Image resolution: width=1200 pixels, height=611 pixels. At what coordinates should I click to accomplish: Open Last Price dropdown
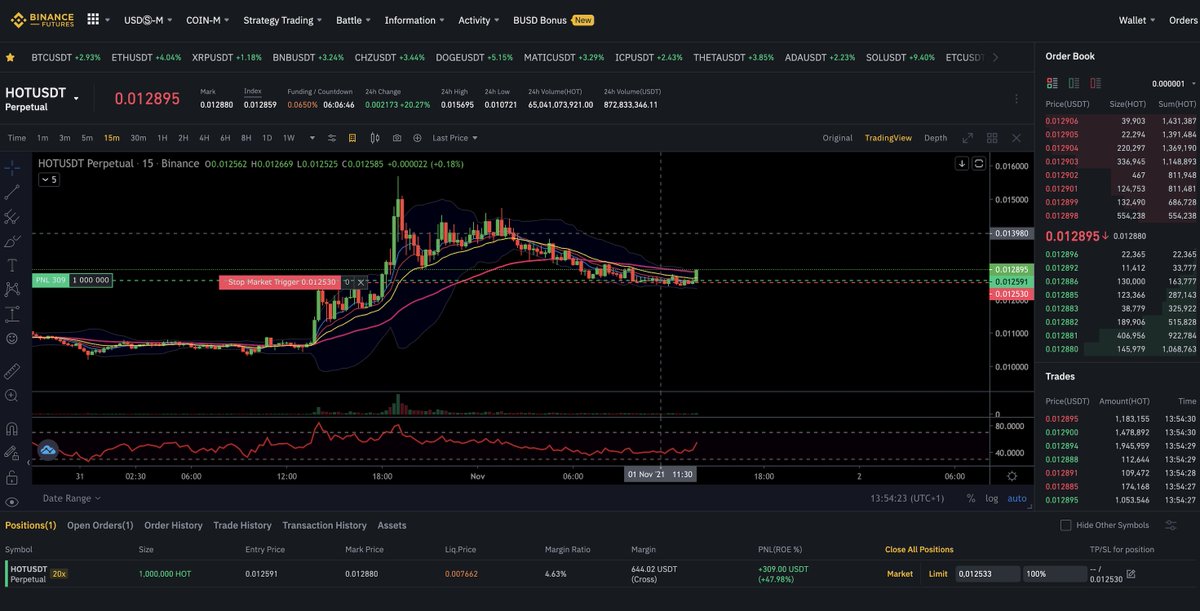(455, 138)
